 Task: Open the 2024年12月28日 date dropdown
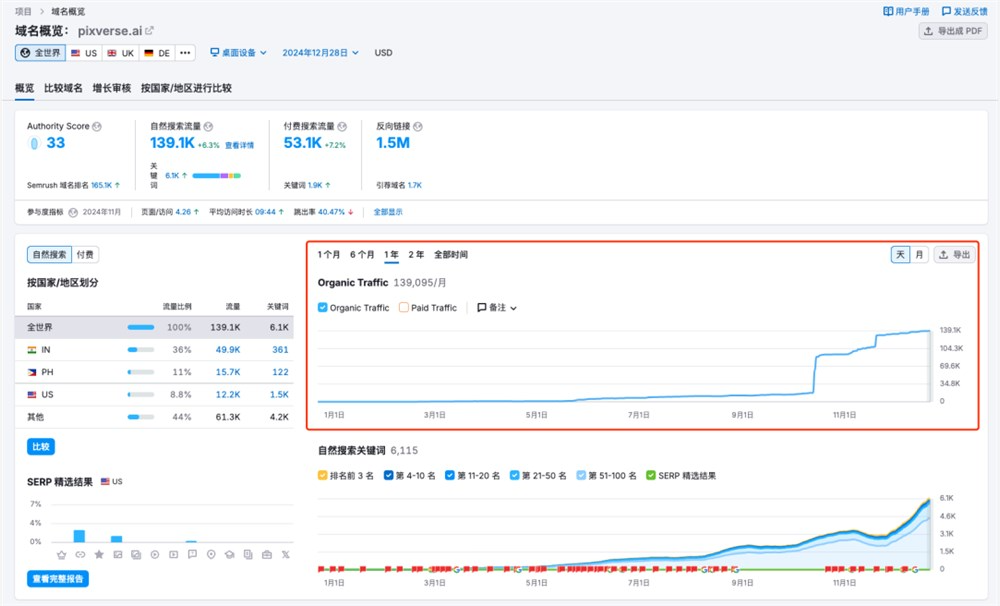pyautogui.click(x=320, y=53)
